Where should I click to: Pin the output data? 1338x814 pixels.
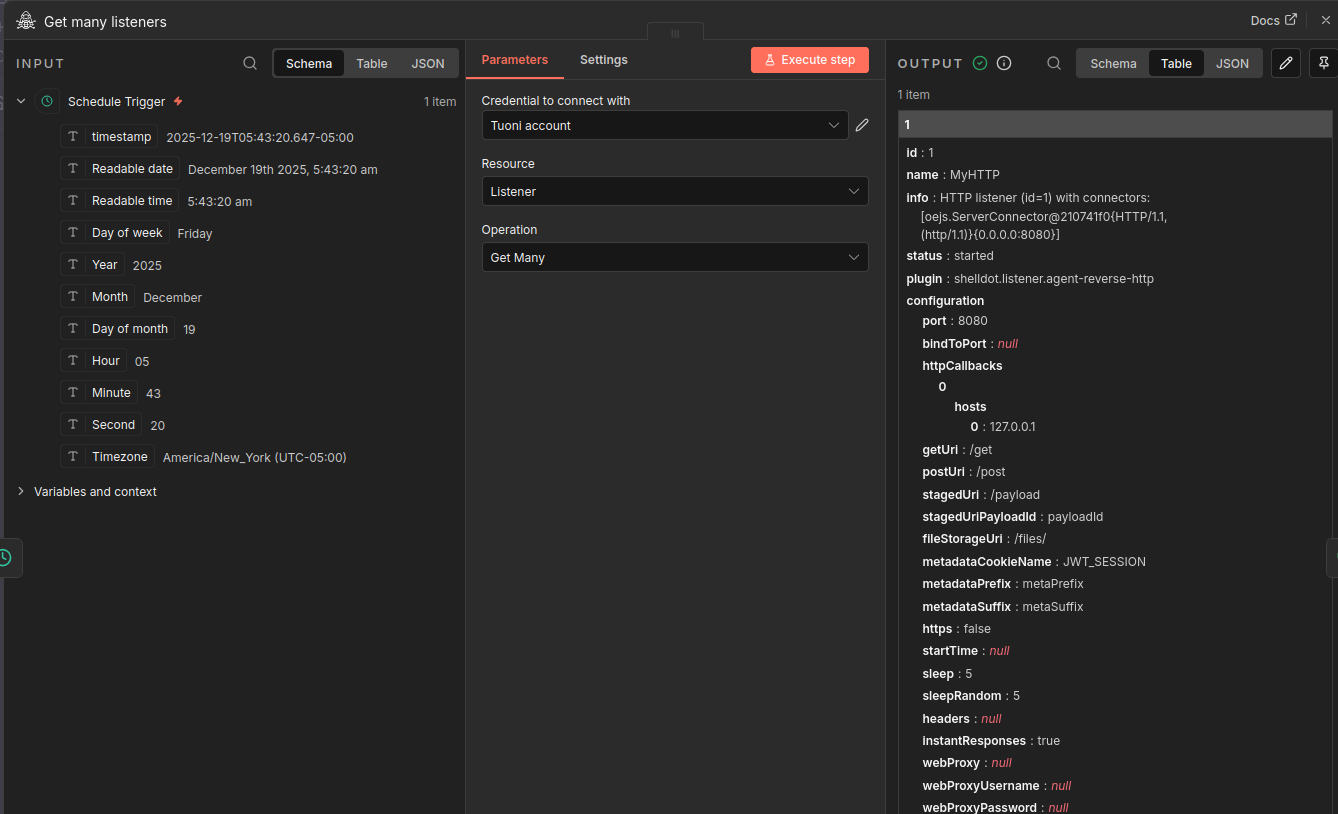tap(1324, 63)
